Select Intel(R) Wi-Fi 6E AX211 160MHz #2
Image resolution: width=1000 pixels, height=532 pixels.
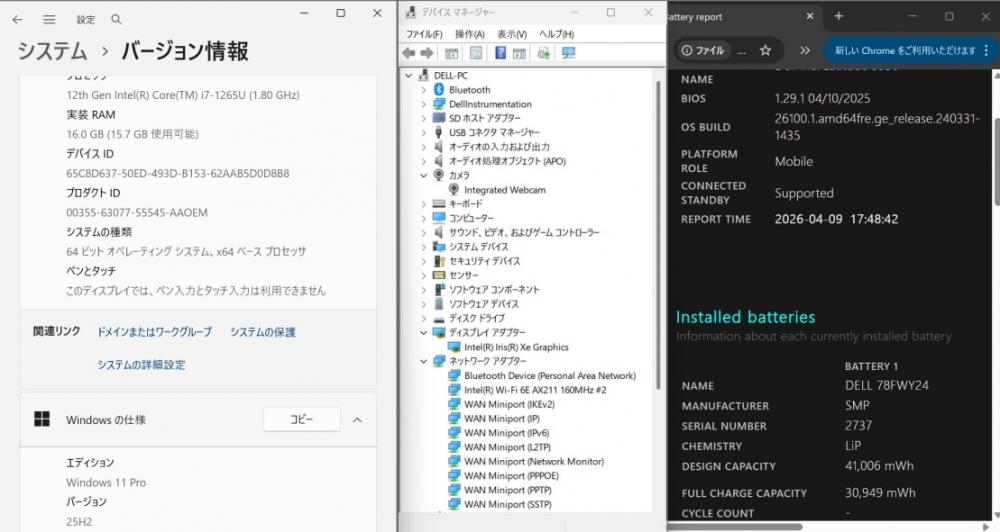(x=535, y=390)
